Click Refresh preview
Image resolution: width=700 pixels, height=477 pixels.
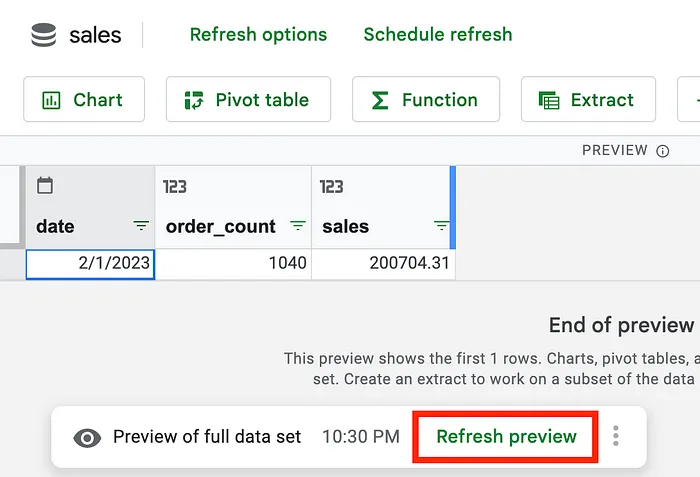(506, 436)
